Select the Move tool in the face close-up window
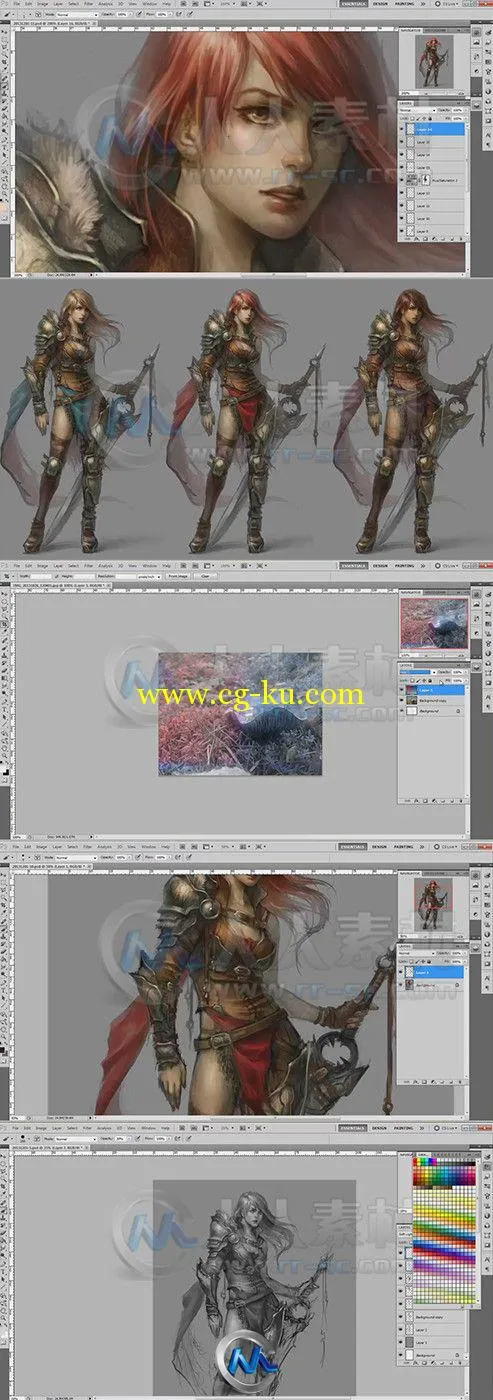The height and width of the screenshot is (1400, 493). point(6,31)
